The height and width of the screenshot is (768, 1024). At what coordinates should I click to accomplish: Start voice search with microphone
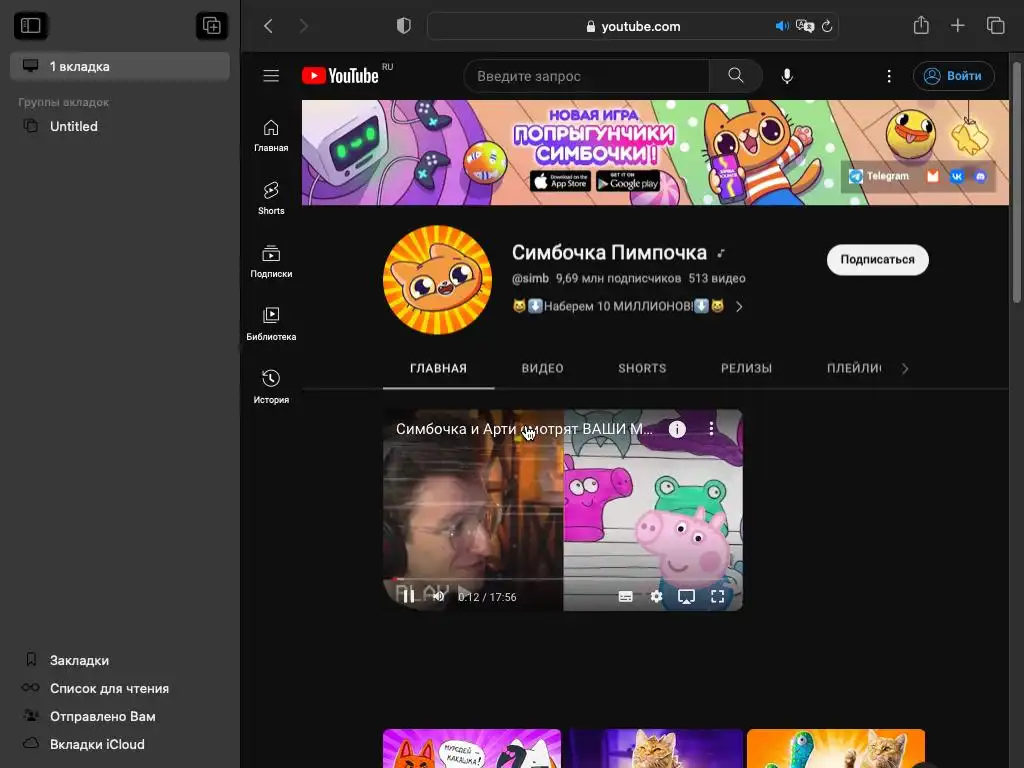787,76
